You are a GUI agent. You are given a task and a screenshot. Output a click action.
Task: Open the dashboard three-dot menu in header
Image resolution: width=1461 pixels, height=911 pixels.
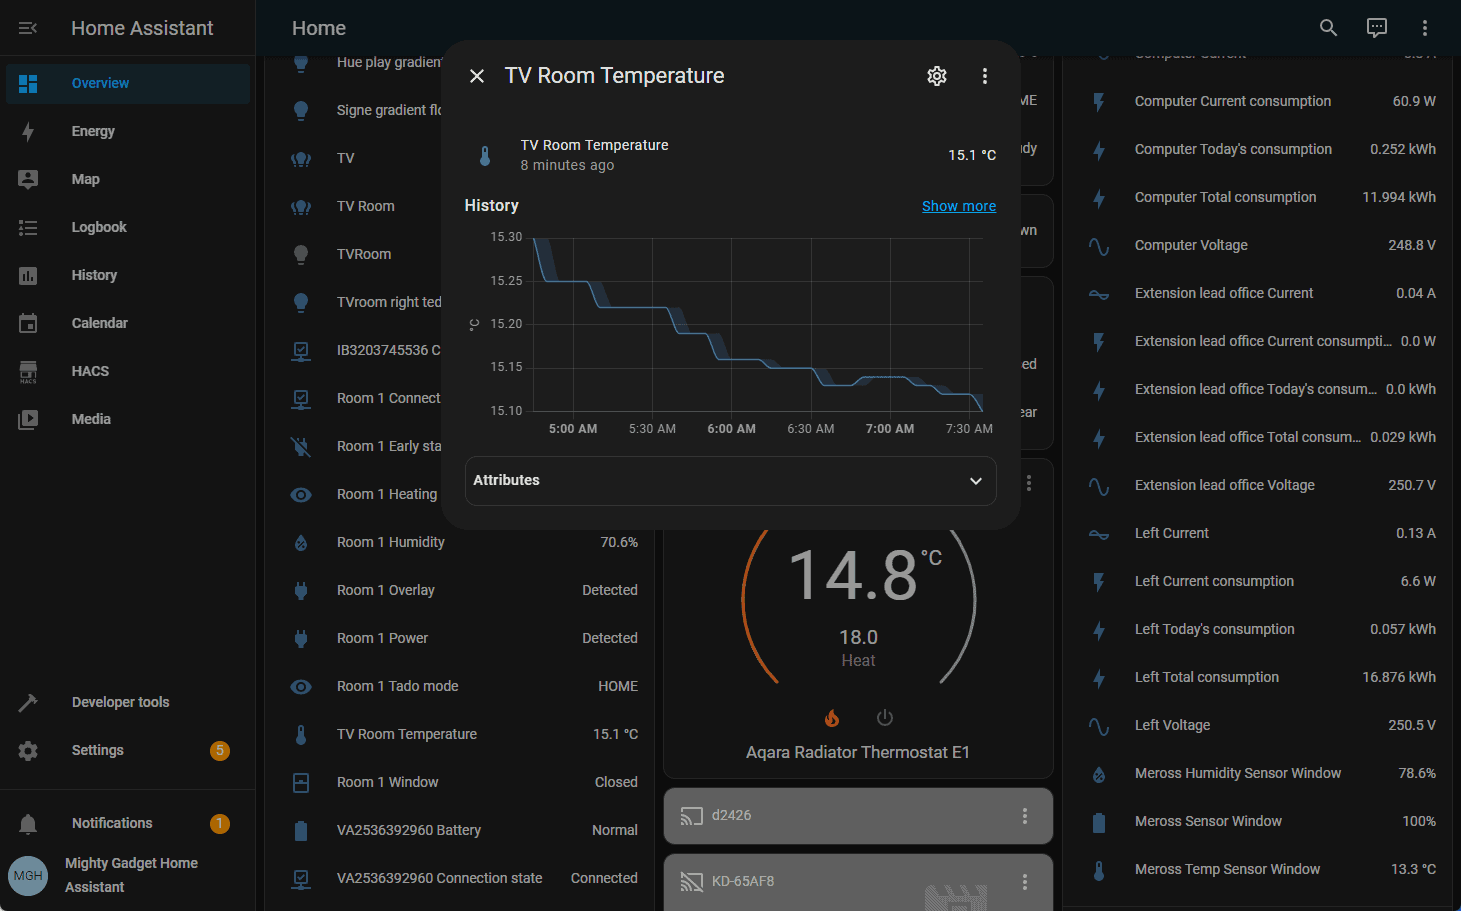click(x=1424, y=28)
